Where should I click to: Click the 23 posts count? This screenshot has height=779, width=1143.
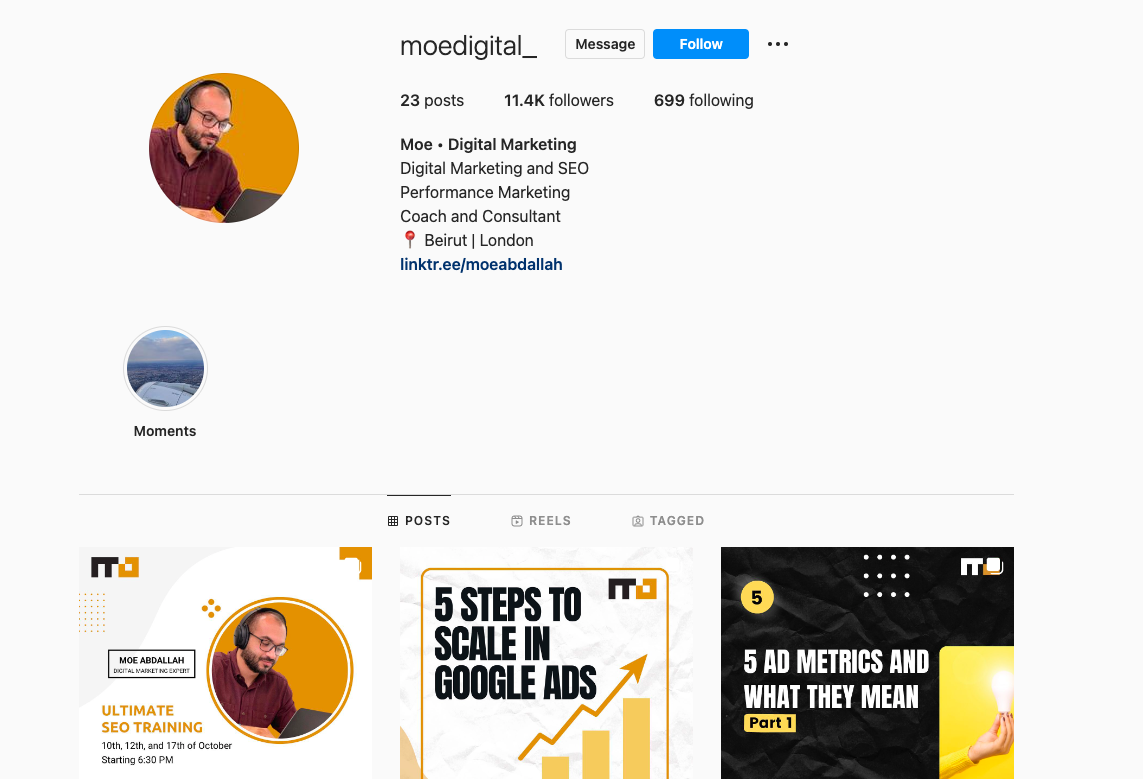(x=432, y=101)
